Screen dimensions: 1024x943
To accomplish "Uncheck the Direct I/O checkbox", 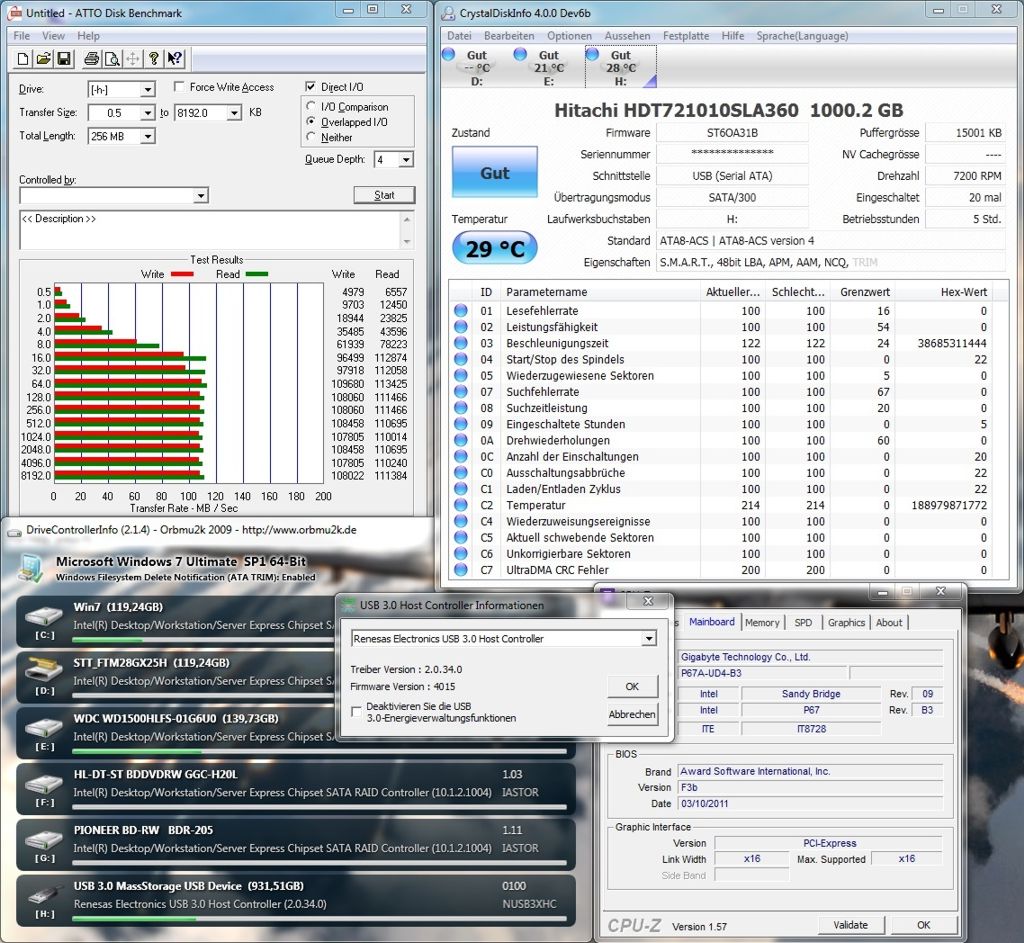I will click(312, 87).
